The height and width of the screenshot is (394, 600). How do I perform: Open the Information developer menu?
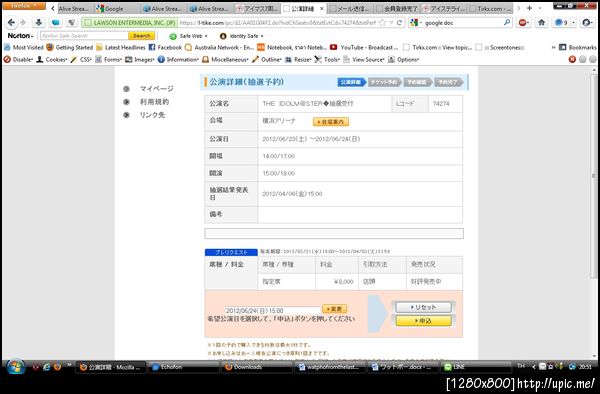pyautogui.click(x=178, y=59)
